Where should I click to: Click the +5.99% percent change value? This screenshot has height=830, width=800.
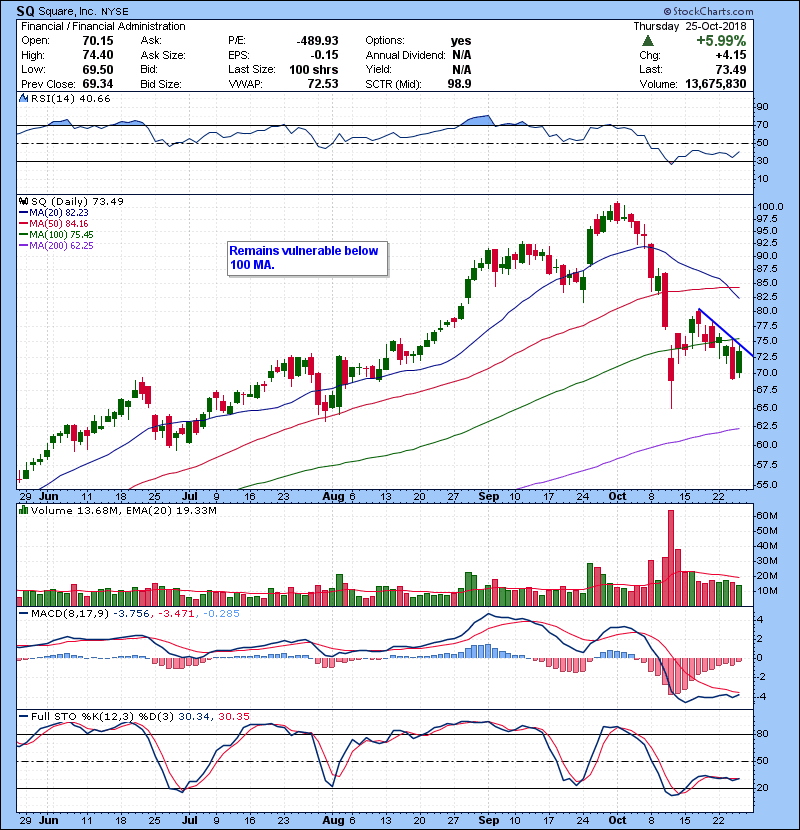pyautogui.click(x=721, y=41)
